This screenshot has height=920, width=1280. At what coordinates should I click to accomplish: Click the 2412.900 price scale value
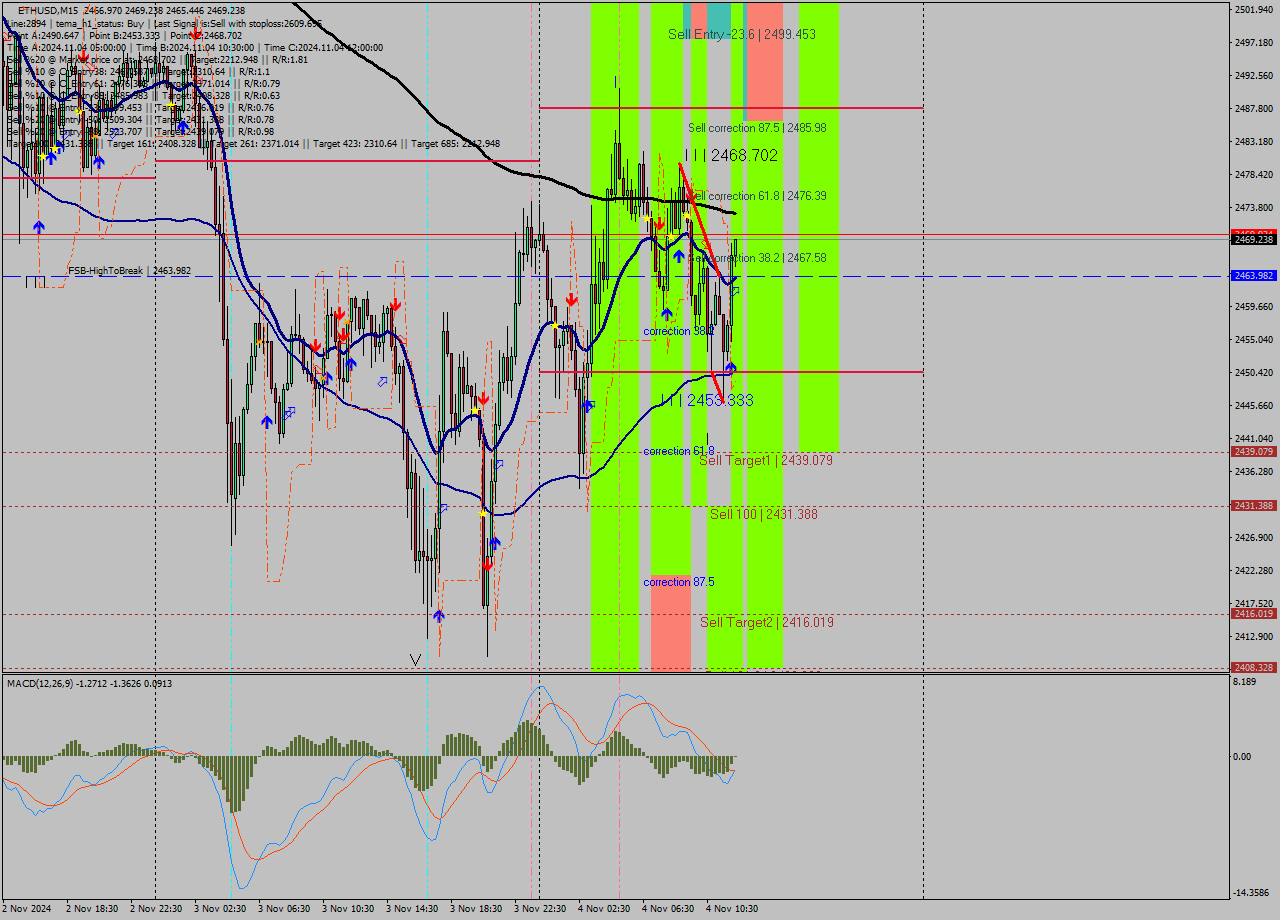coord(1254,637)
